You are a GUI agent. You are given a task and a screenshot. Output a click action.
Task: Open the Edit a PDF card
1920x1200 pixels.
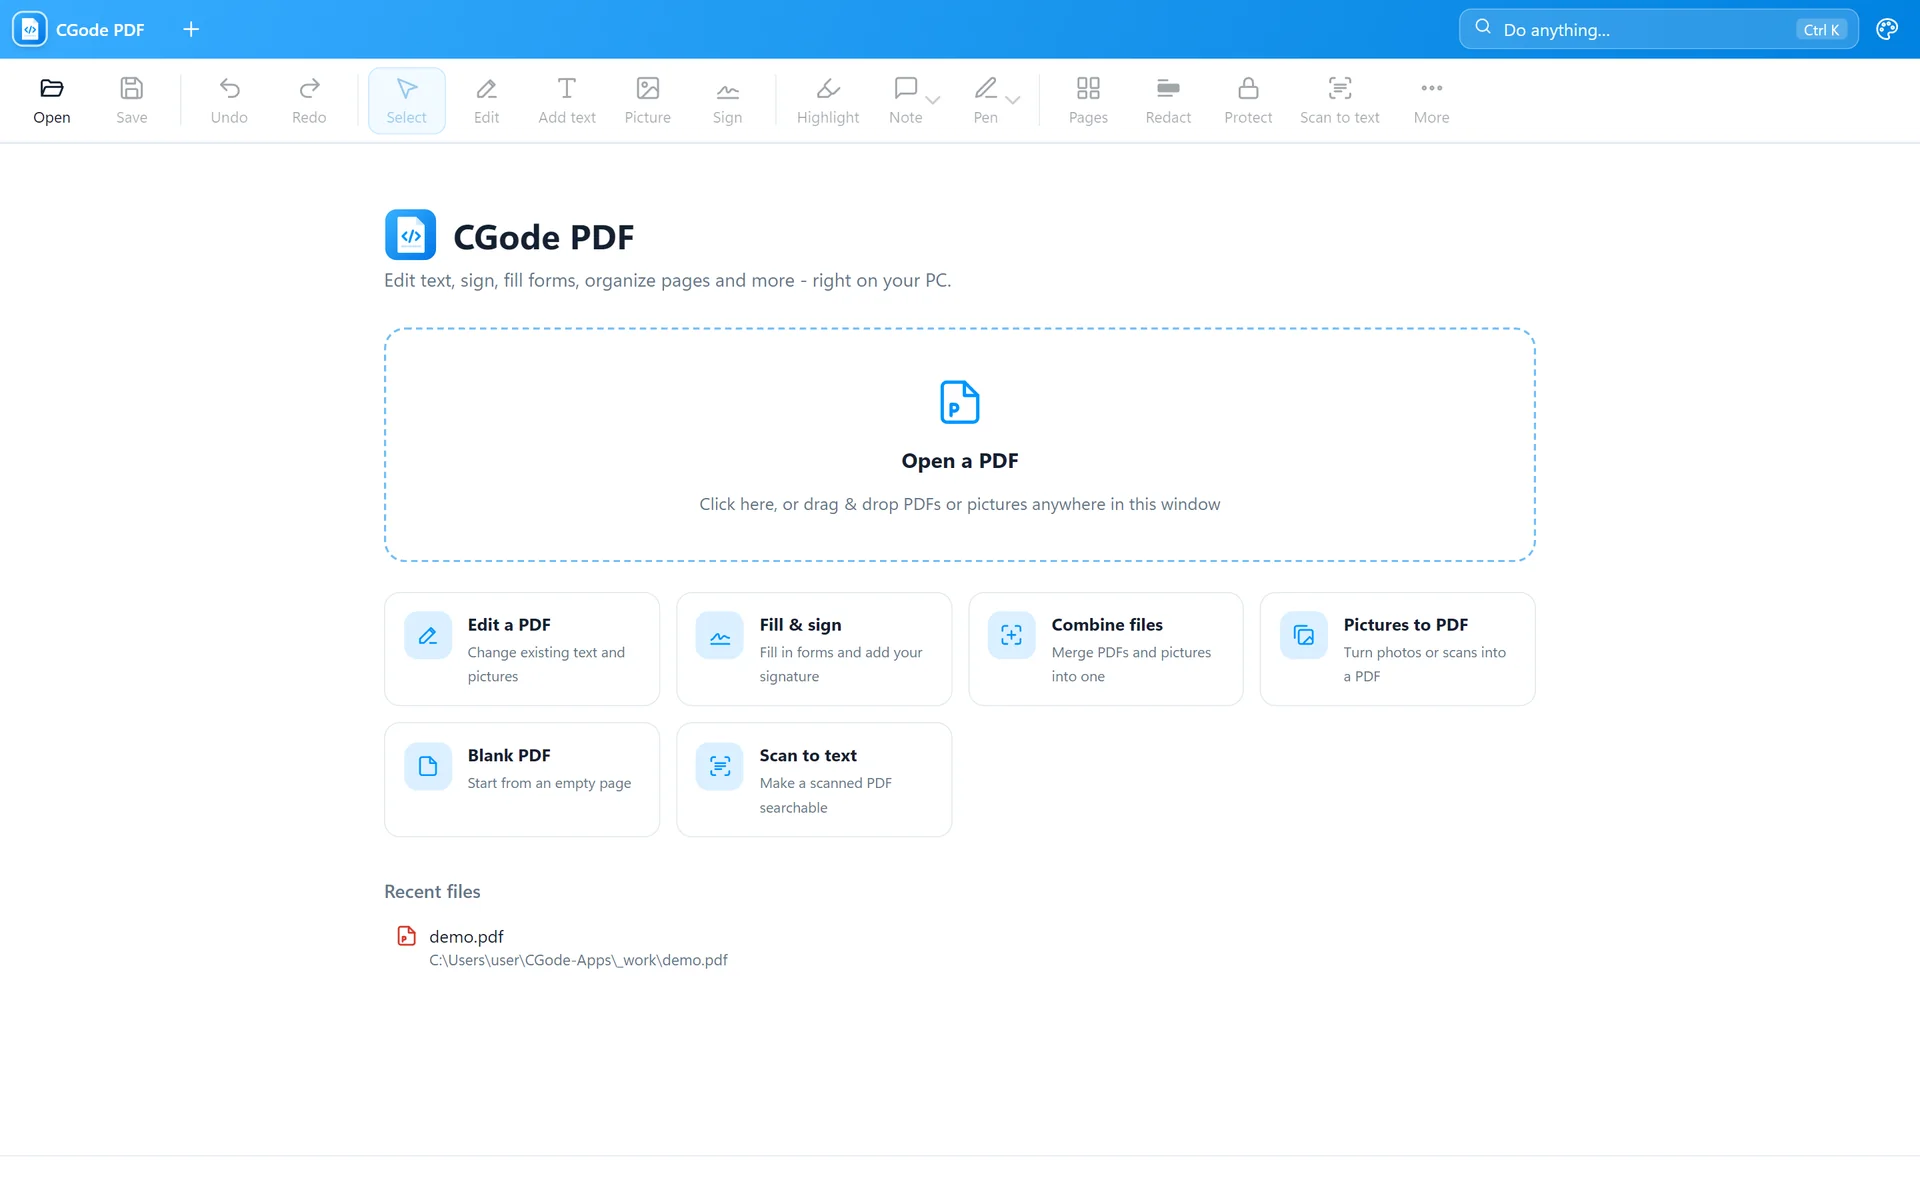[x=521, y=649]
